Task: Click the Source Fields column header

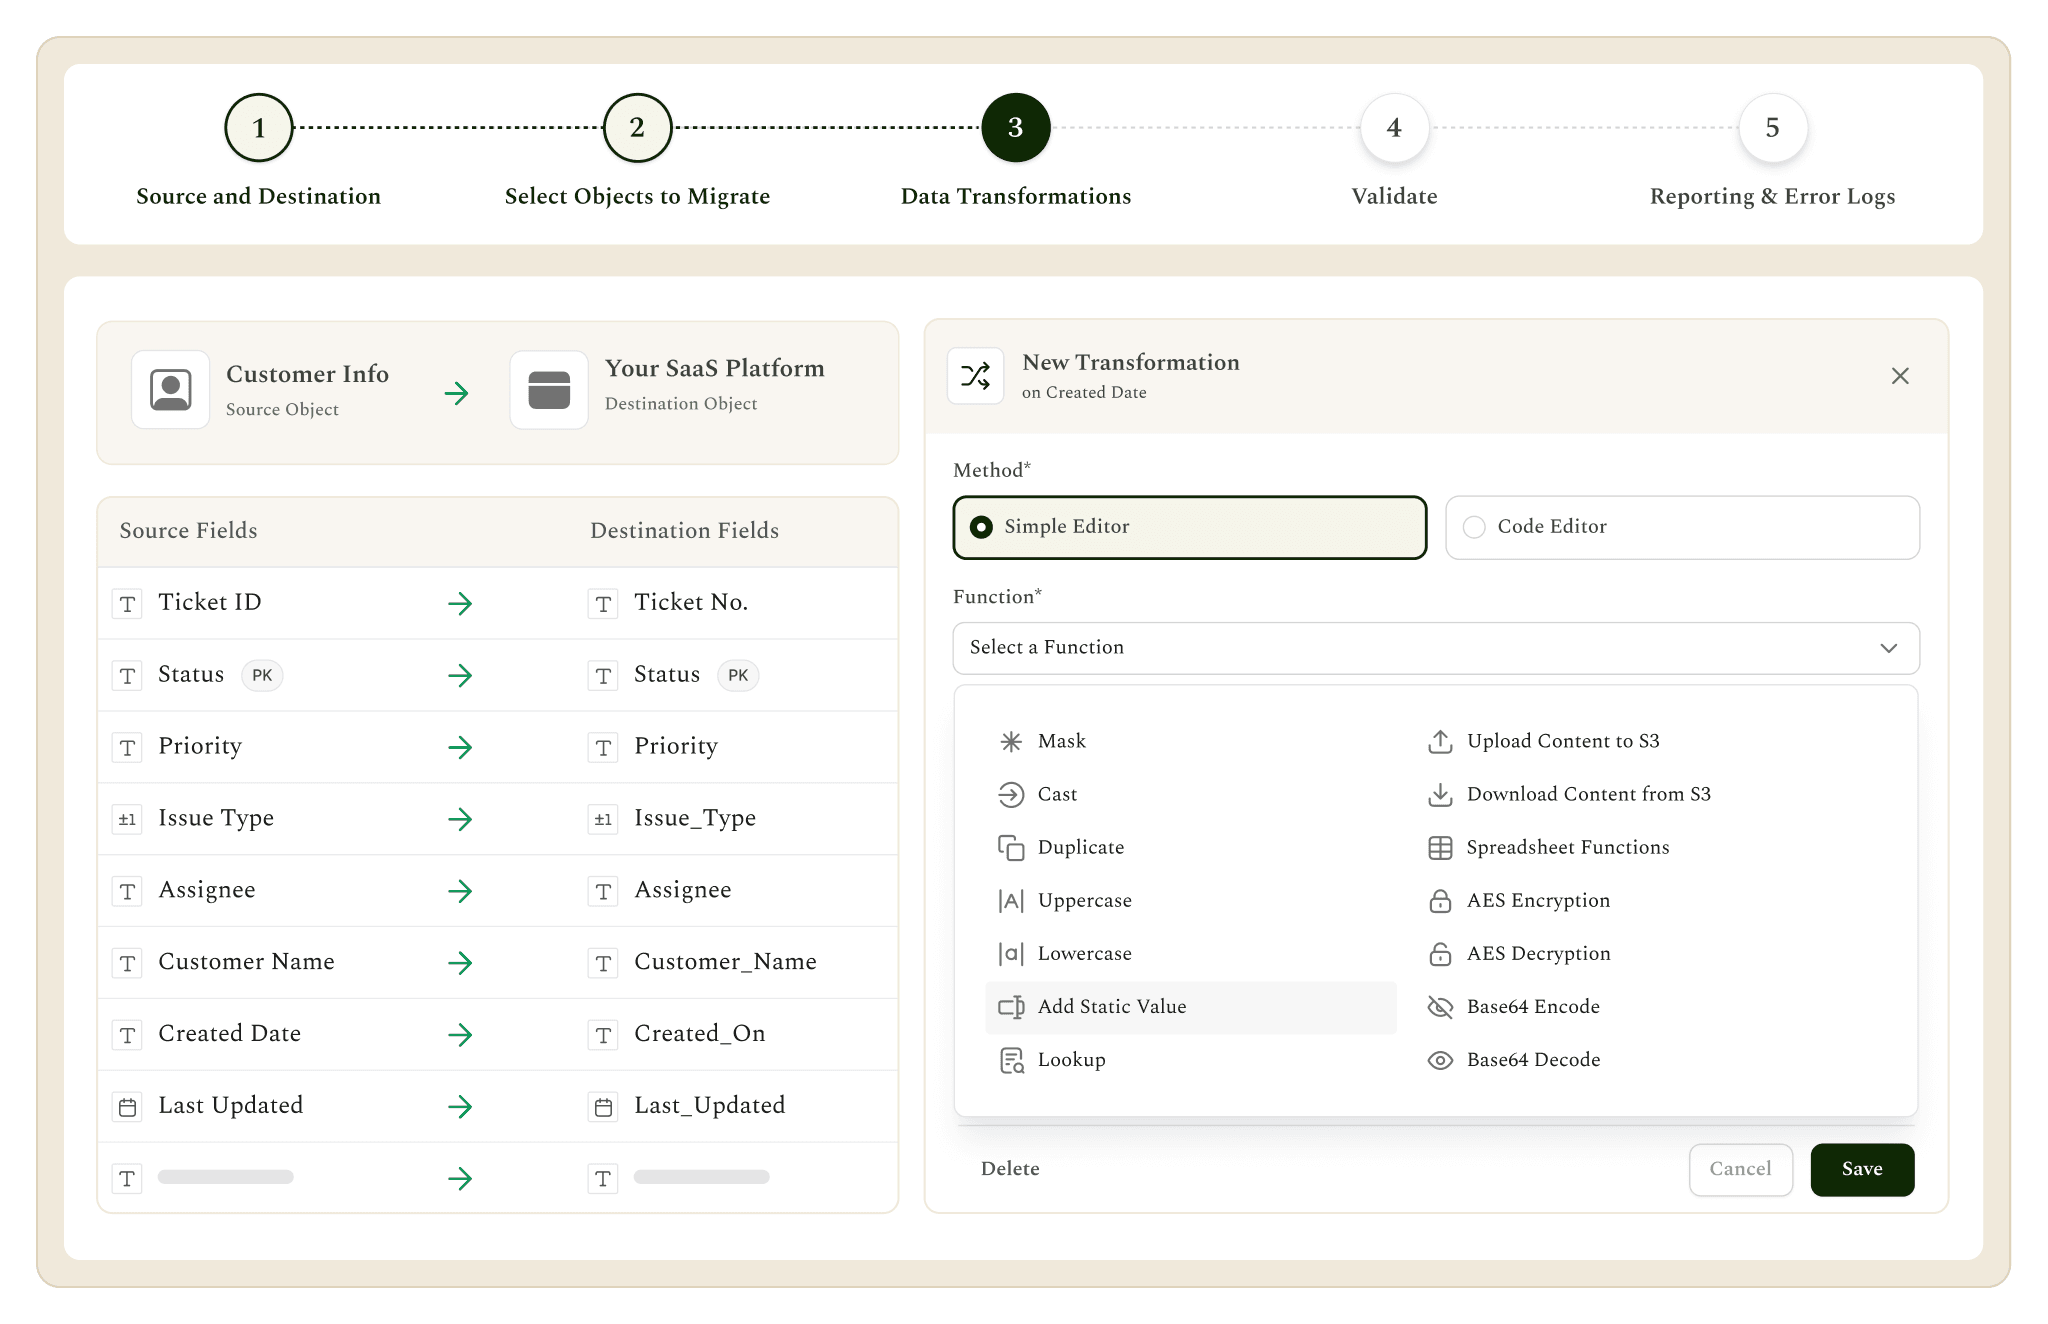Action: 188,531
